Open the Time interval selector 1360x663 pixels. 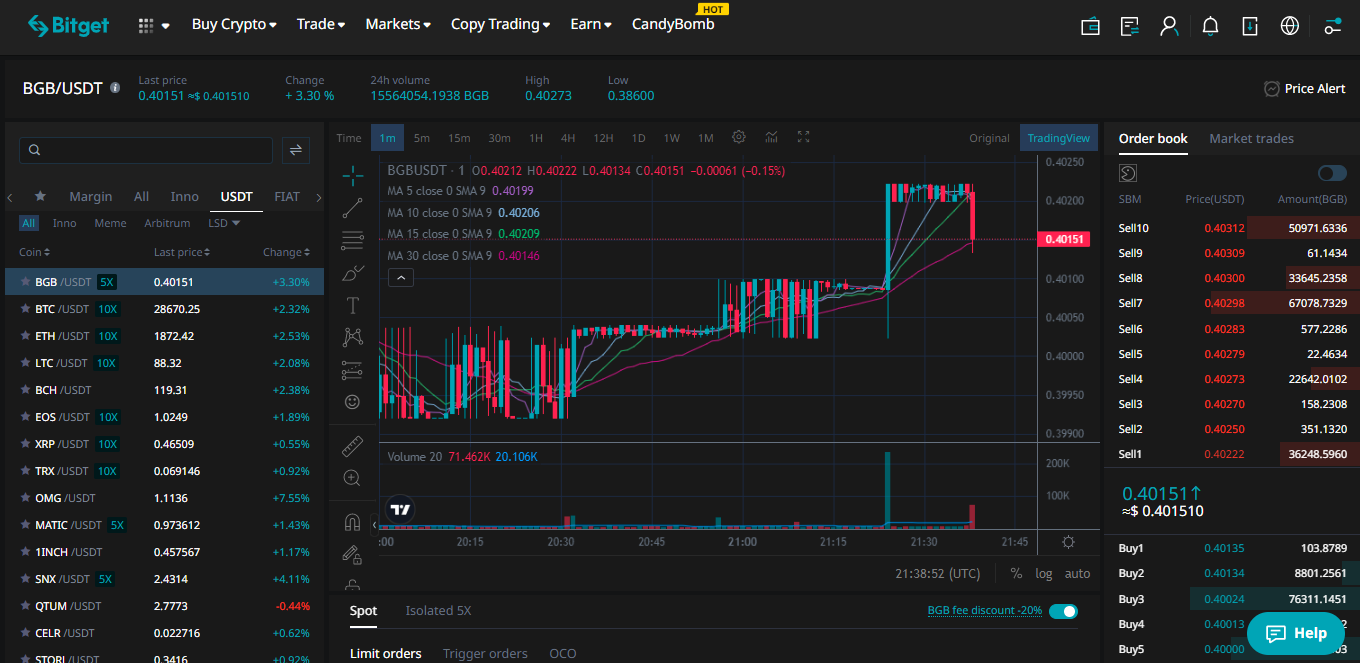click(x=349, y=138)
